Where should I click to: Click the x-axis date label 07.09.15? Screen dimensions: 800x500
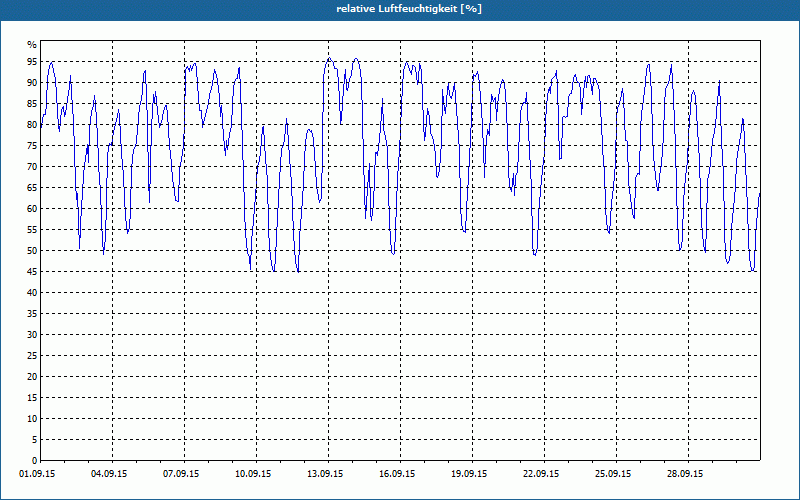(181, 474)
